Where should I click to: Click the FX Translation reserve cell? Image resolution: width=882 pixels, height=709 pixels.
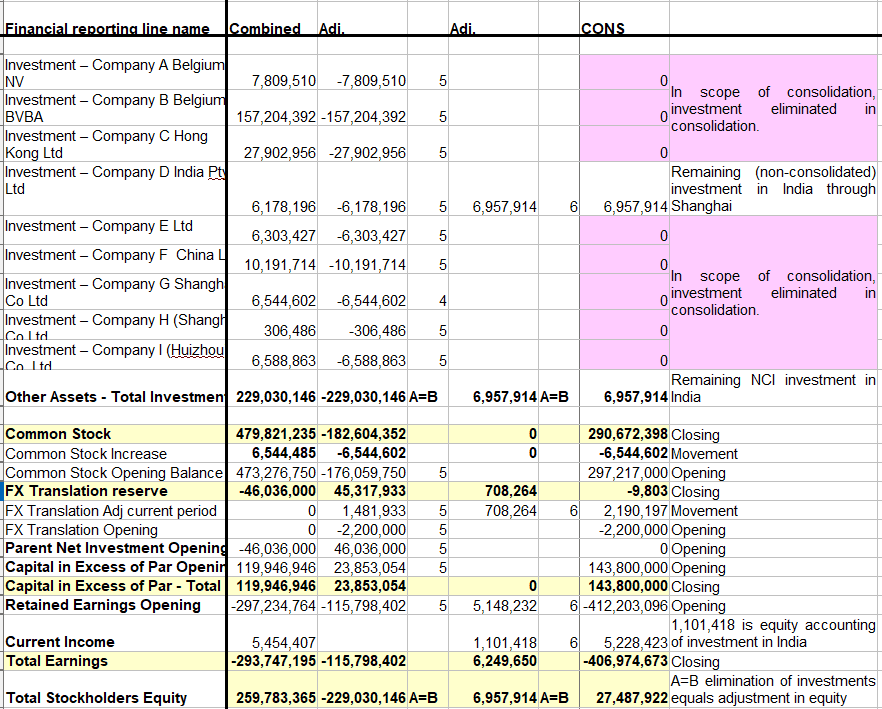80,491
